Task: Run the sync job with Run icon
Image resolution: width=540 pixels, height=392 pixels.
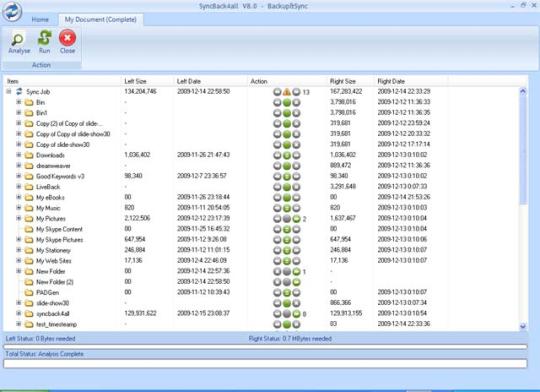Action: pyautogui.click(x=44, y=38)
